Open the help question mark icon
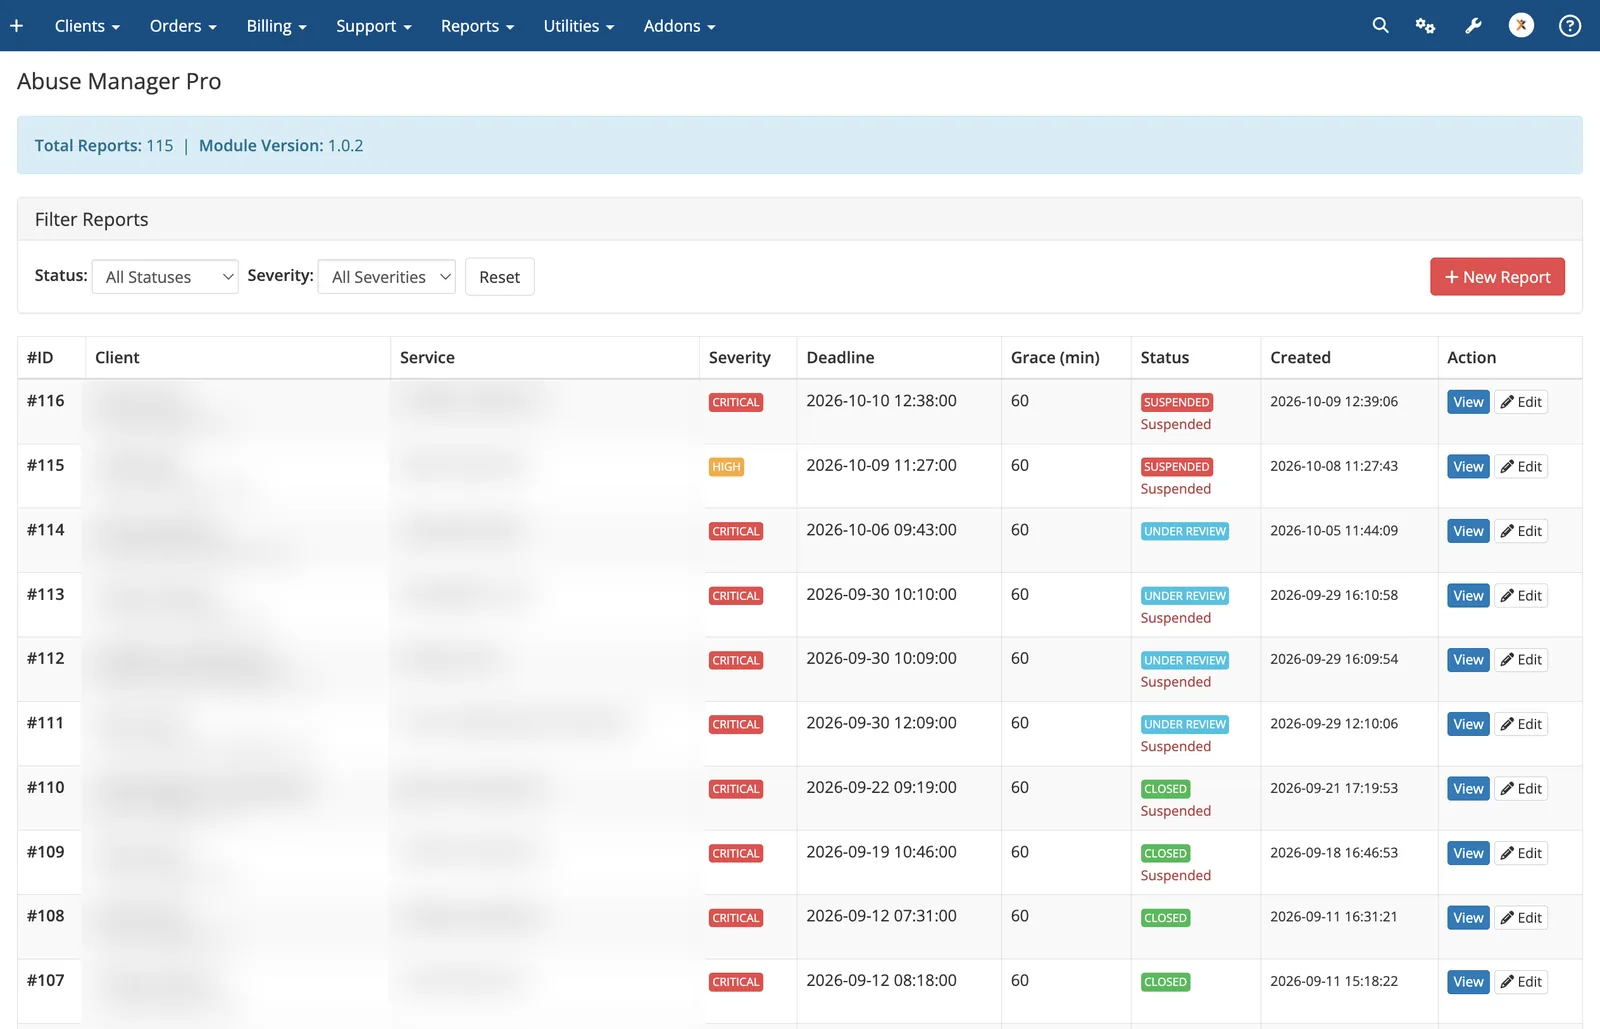1600x1029 pixels. click(x=1570, y=26)
